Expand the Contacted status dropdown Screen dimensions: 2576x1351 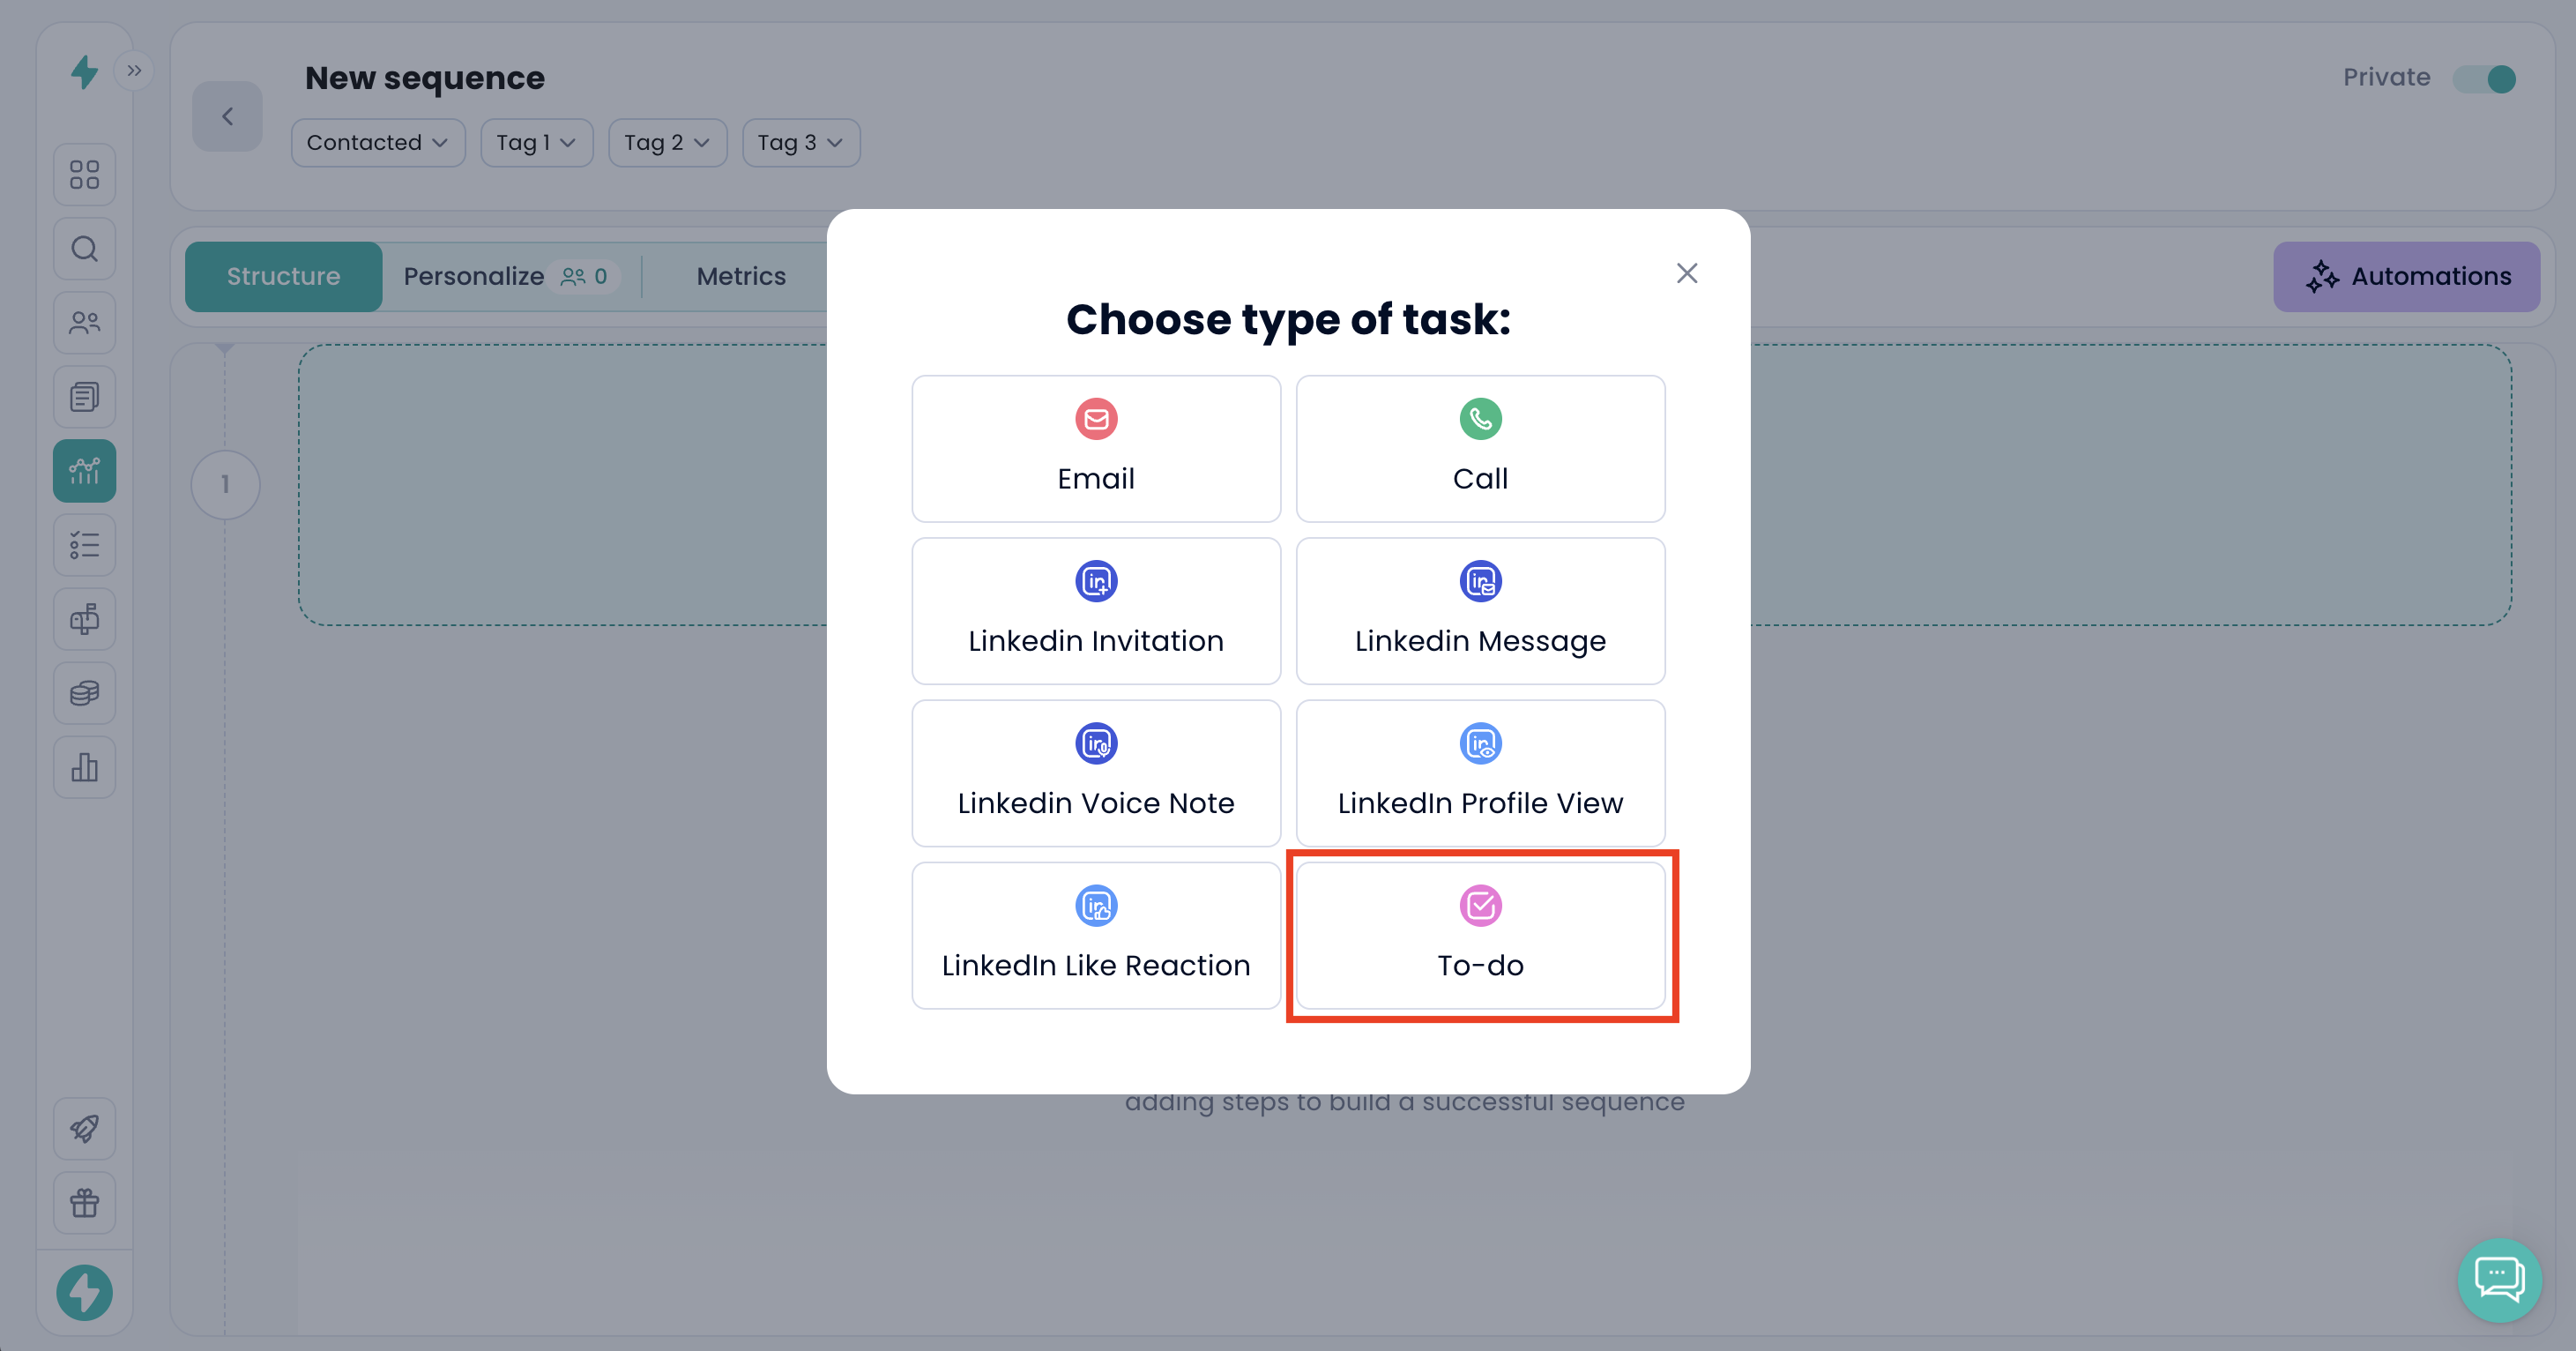(377, 143)
